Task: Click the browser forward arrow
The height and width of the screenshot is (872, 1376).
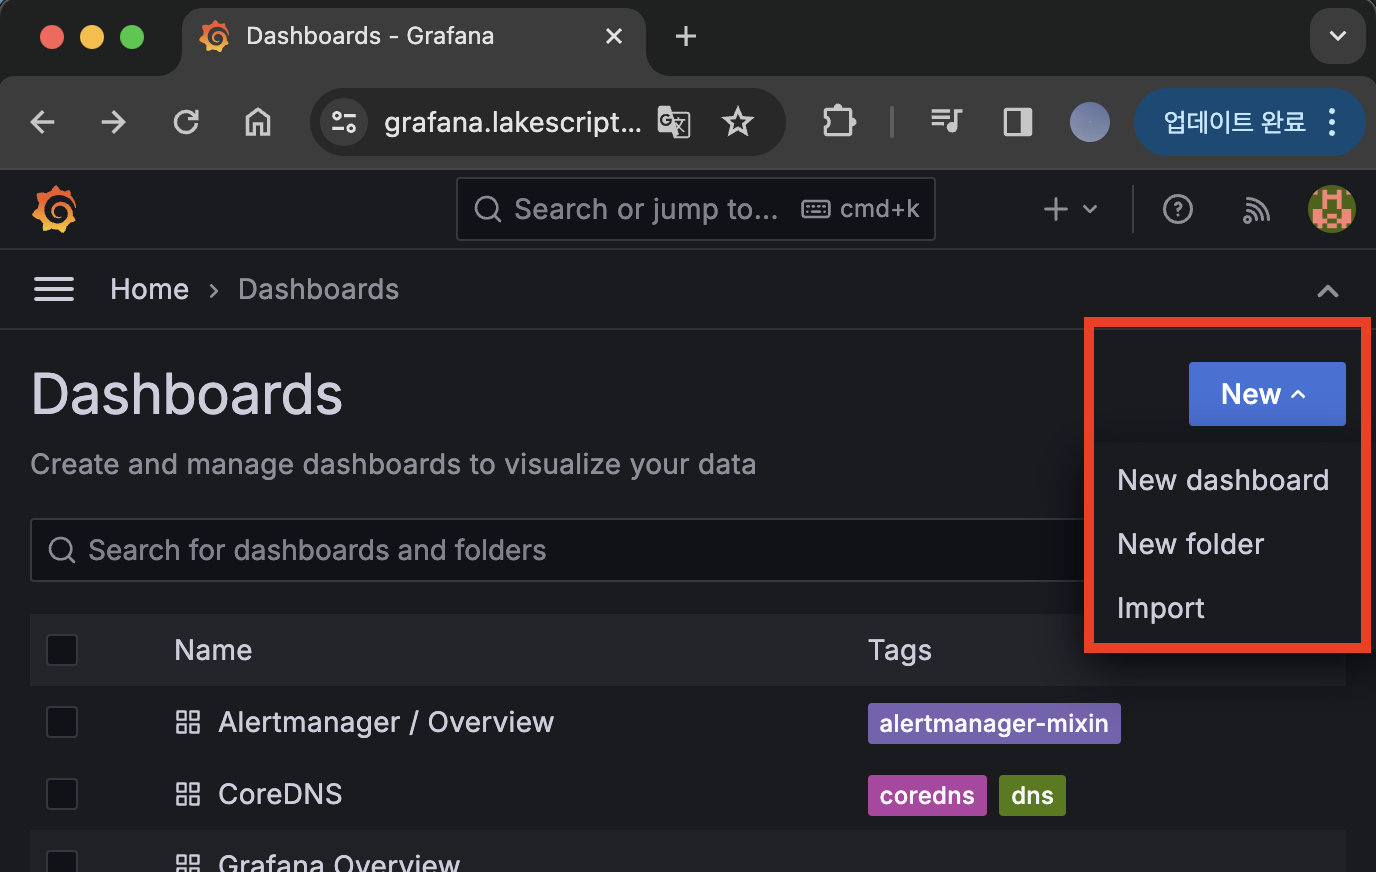Action: [114, 122]
